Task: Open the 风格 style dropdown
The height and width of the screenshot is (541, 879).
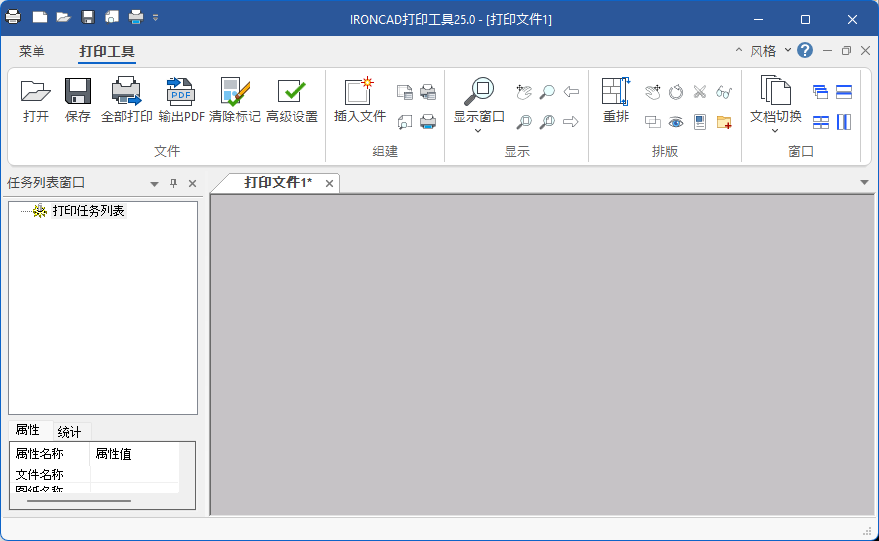Action: (x=769, y=51)
